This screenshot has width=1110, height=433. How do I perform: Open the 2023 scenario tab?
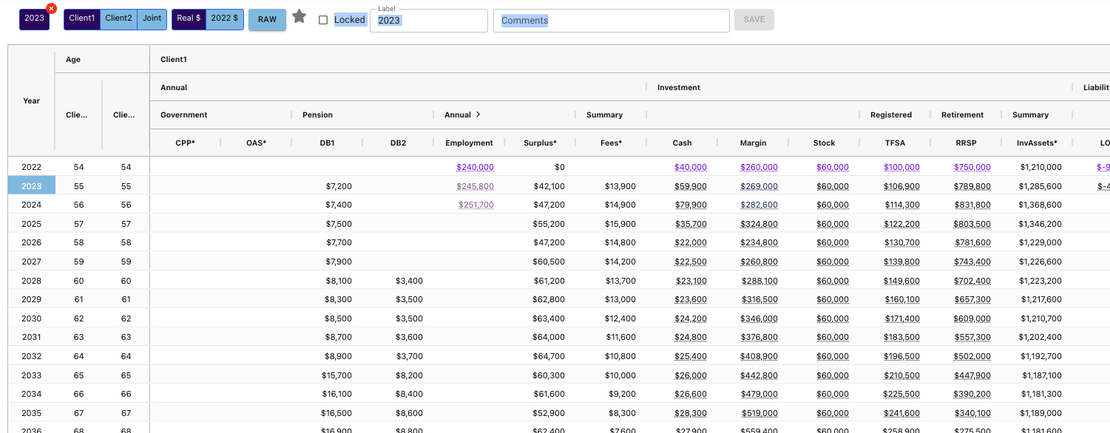point(33,19)
